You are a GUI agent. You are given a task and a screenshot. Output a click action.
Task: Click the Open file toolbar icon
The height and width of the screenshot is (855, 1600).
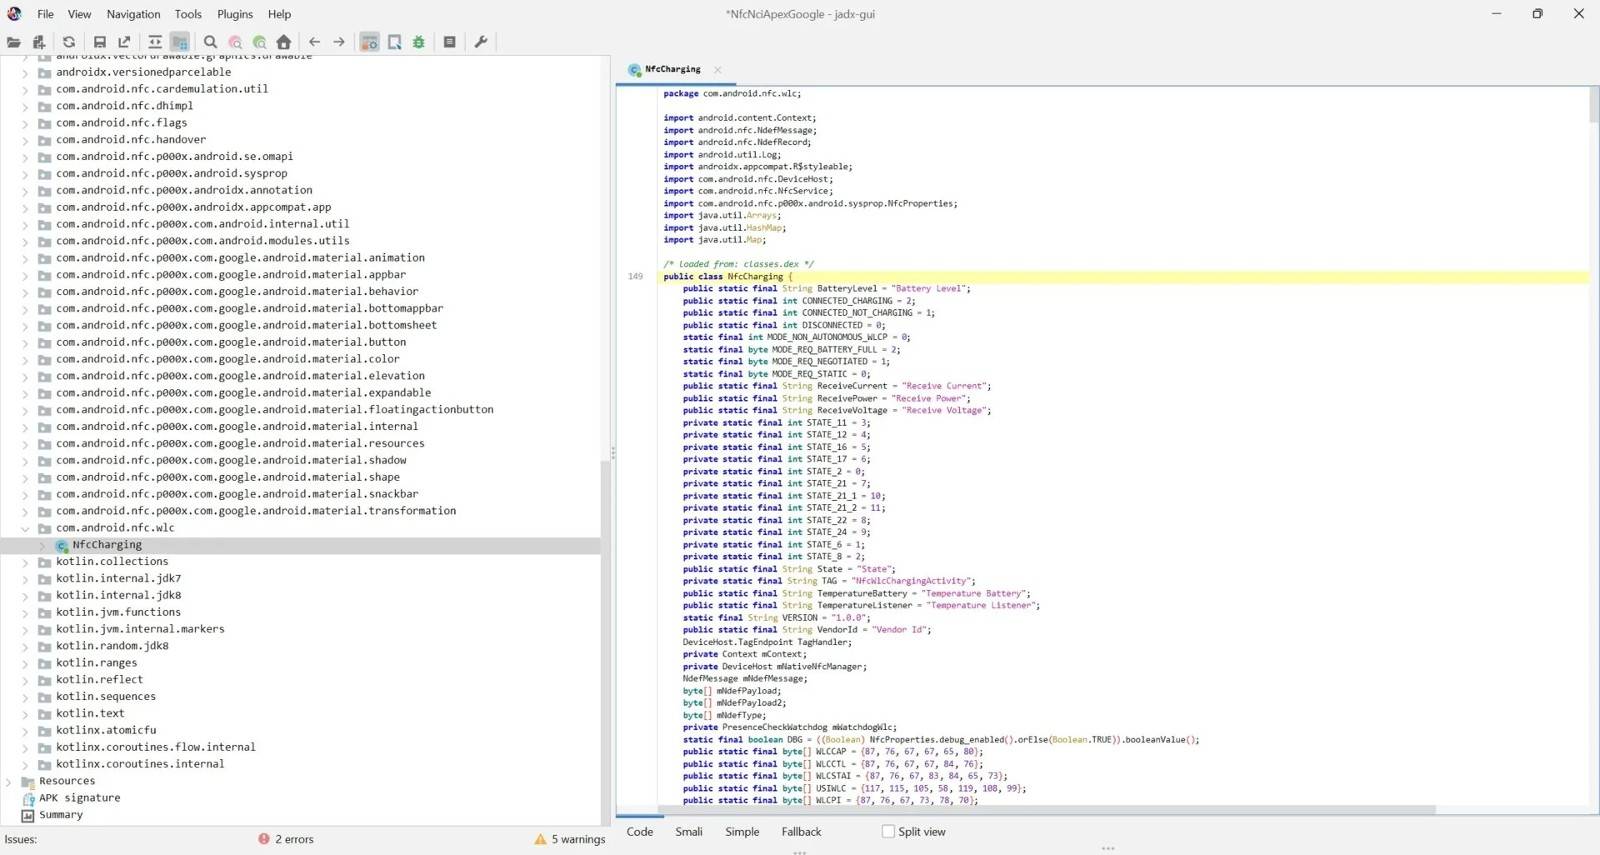point(14,42)
